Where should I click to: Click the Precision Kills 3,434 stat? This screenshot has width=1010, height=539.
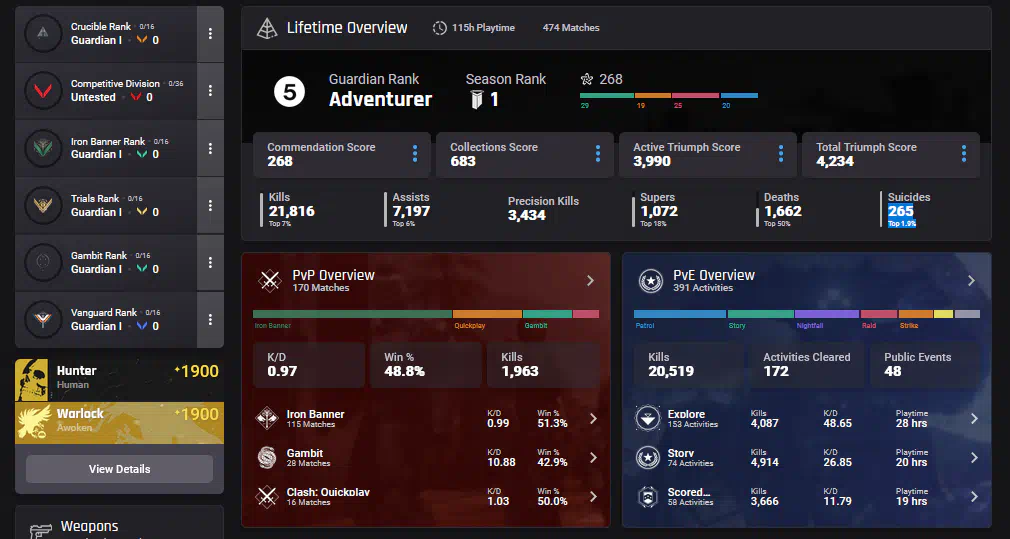543,209
